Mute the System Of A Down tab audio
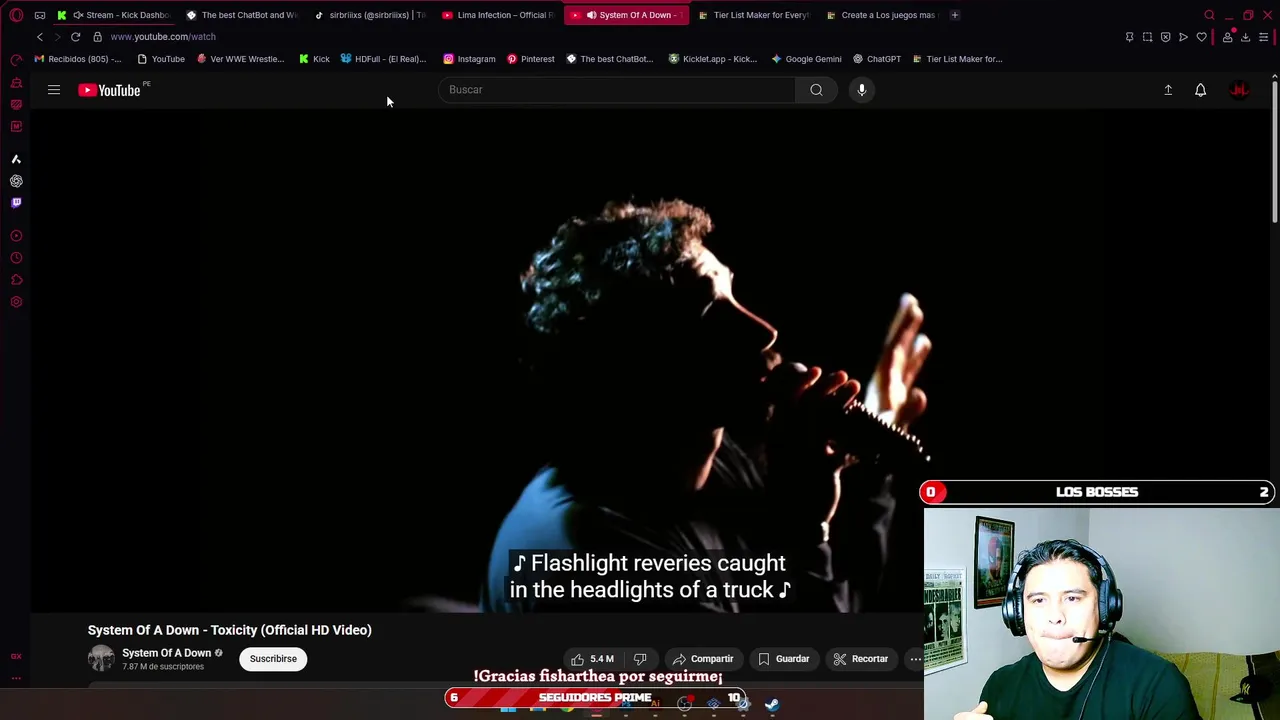The width and height of the screenshot is (1280, 720). [x=591, y=15]
